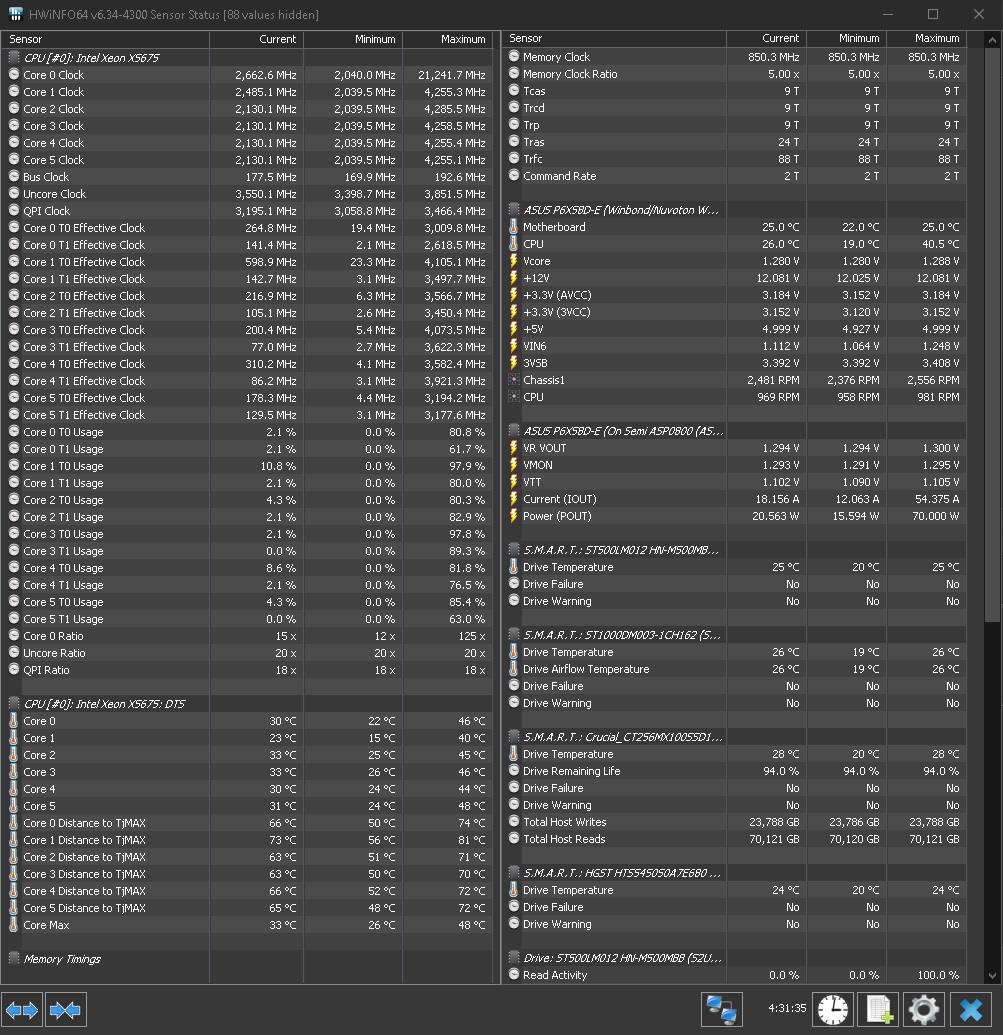Screen dimensions: 1003x1035
Task: Click the HWiNFO64 app icon in title bar
Action: pyautogui.click(x=15, y=14)
